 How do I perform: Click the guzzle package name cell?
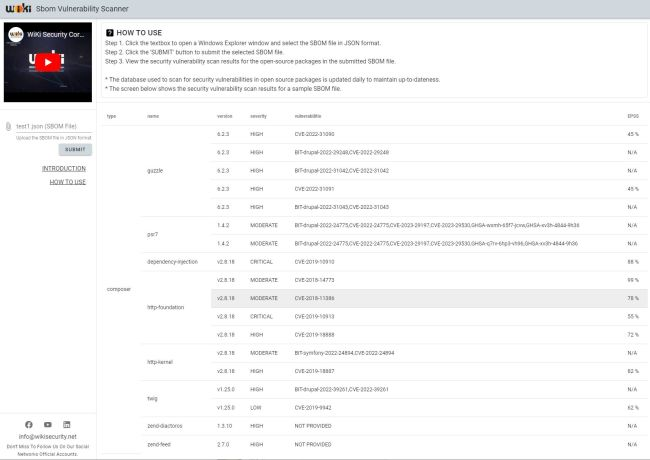[x=155, y=170]
